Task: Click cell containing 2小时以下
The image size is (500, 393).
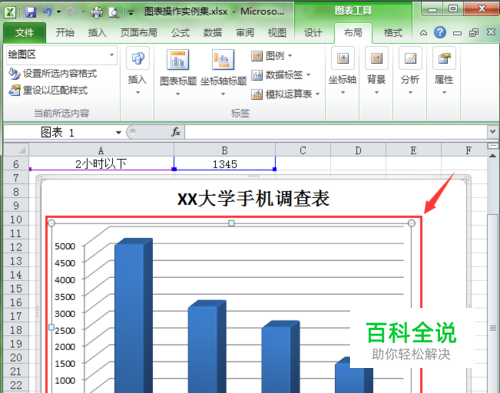Action: click(x=101, y=164)
